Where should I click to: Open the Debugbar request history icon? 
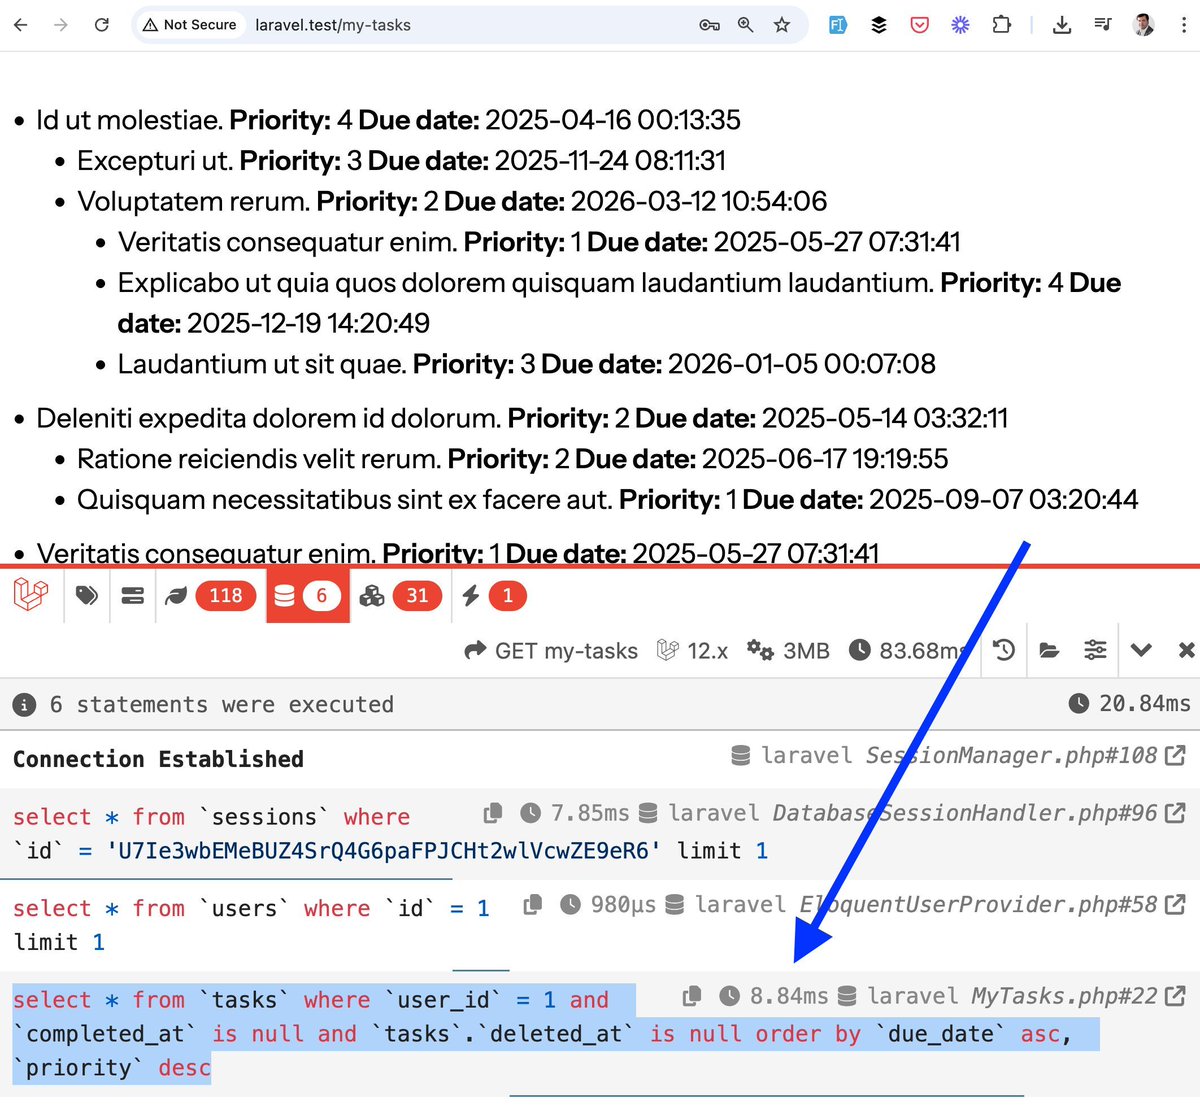pos(1003,649)
